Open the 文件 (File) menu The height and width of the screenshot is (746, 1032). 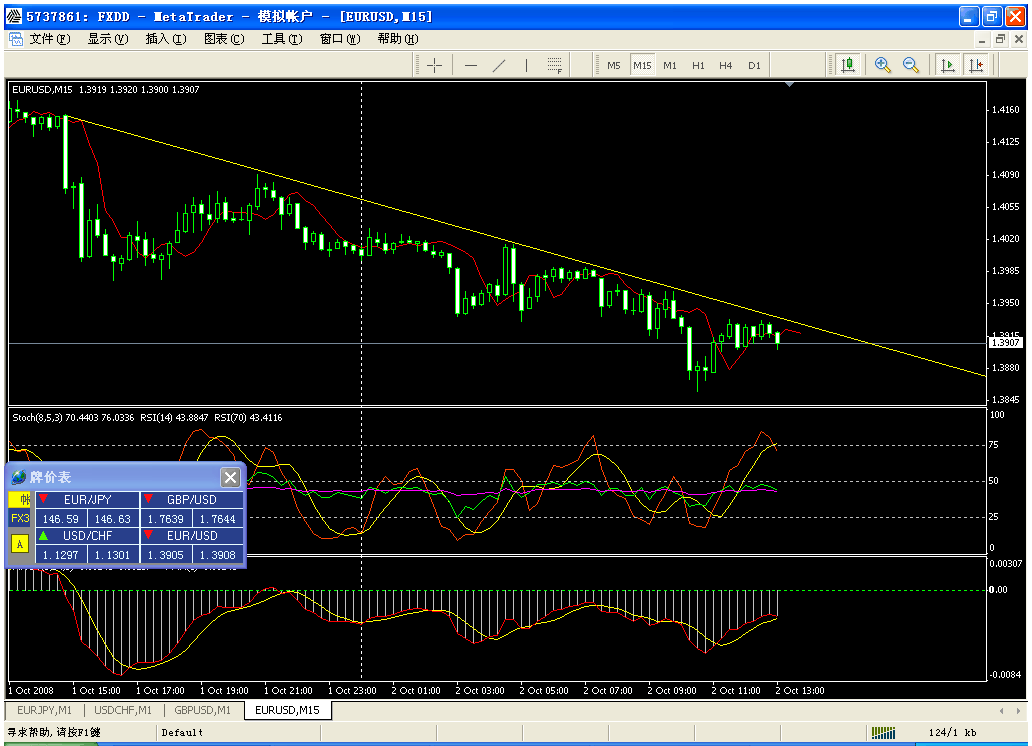click(x=49, y=39)
